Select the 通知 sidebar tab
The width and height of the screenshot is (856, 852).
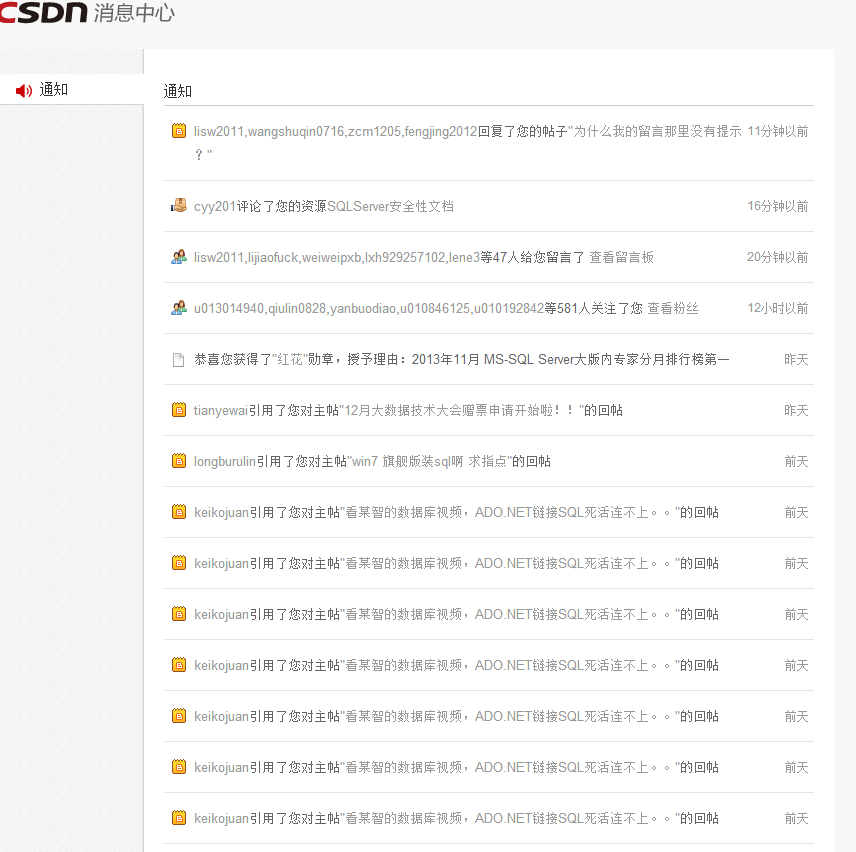click(x=72, y=89)
